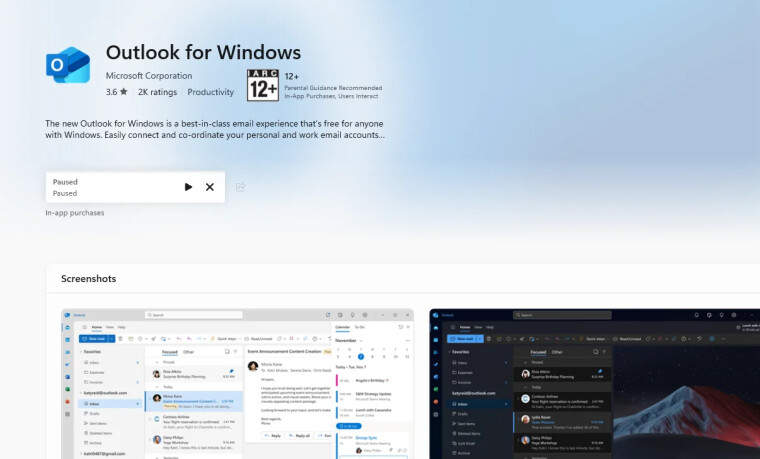The width and height of the screenshot is (760, 459).
Task: Open the Productivity category link
Action: tap(210, 92)
